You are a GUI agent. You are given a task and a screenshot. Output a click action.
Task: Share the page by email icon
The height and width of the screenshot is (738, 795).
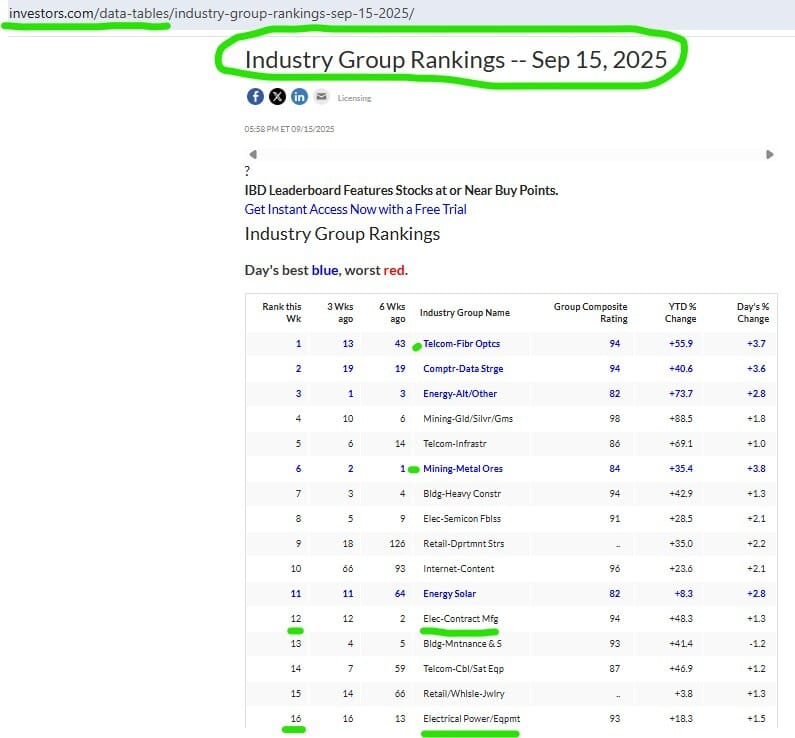(x=321, y=96)
